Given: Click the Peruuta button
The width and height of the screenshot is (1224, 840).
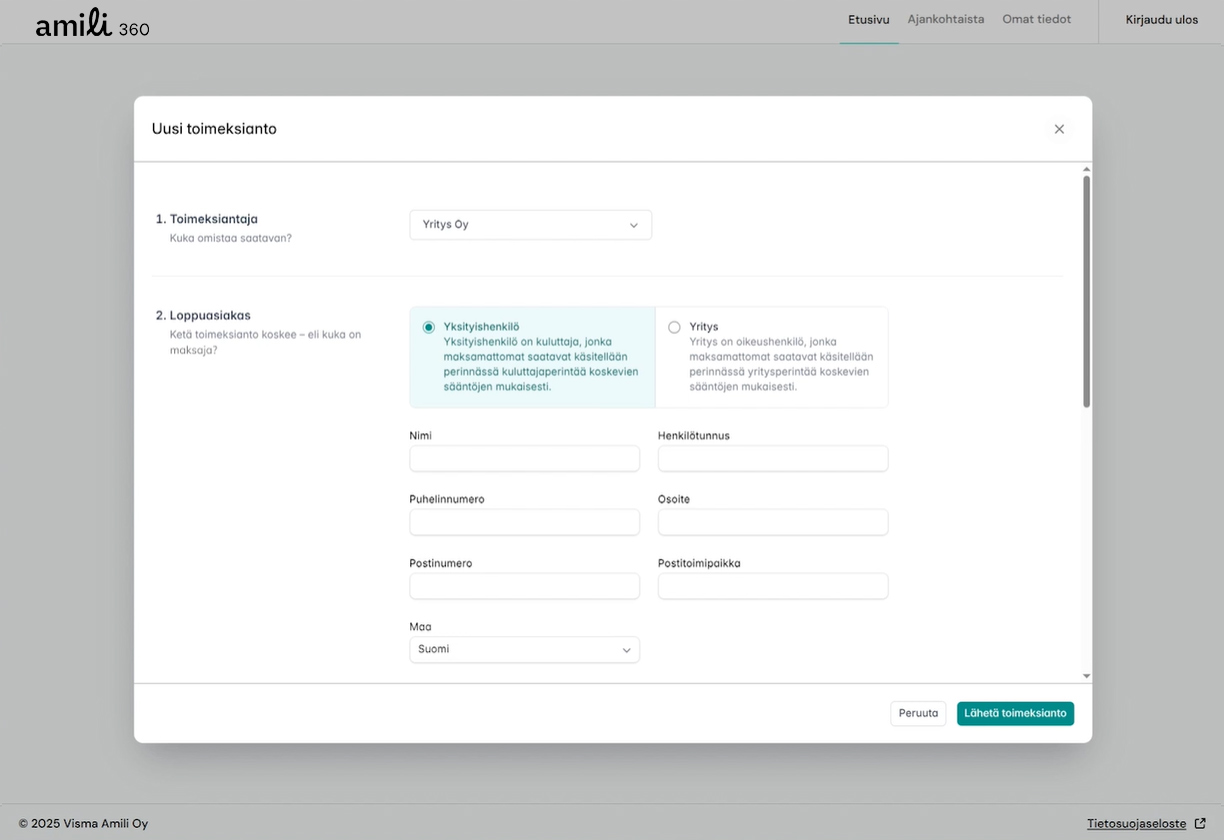Looking at the screenshot, I should pos(917,714).
